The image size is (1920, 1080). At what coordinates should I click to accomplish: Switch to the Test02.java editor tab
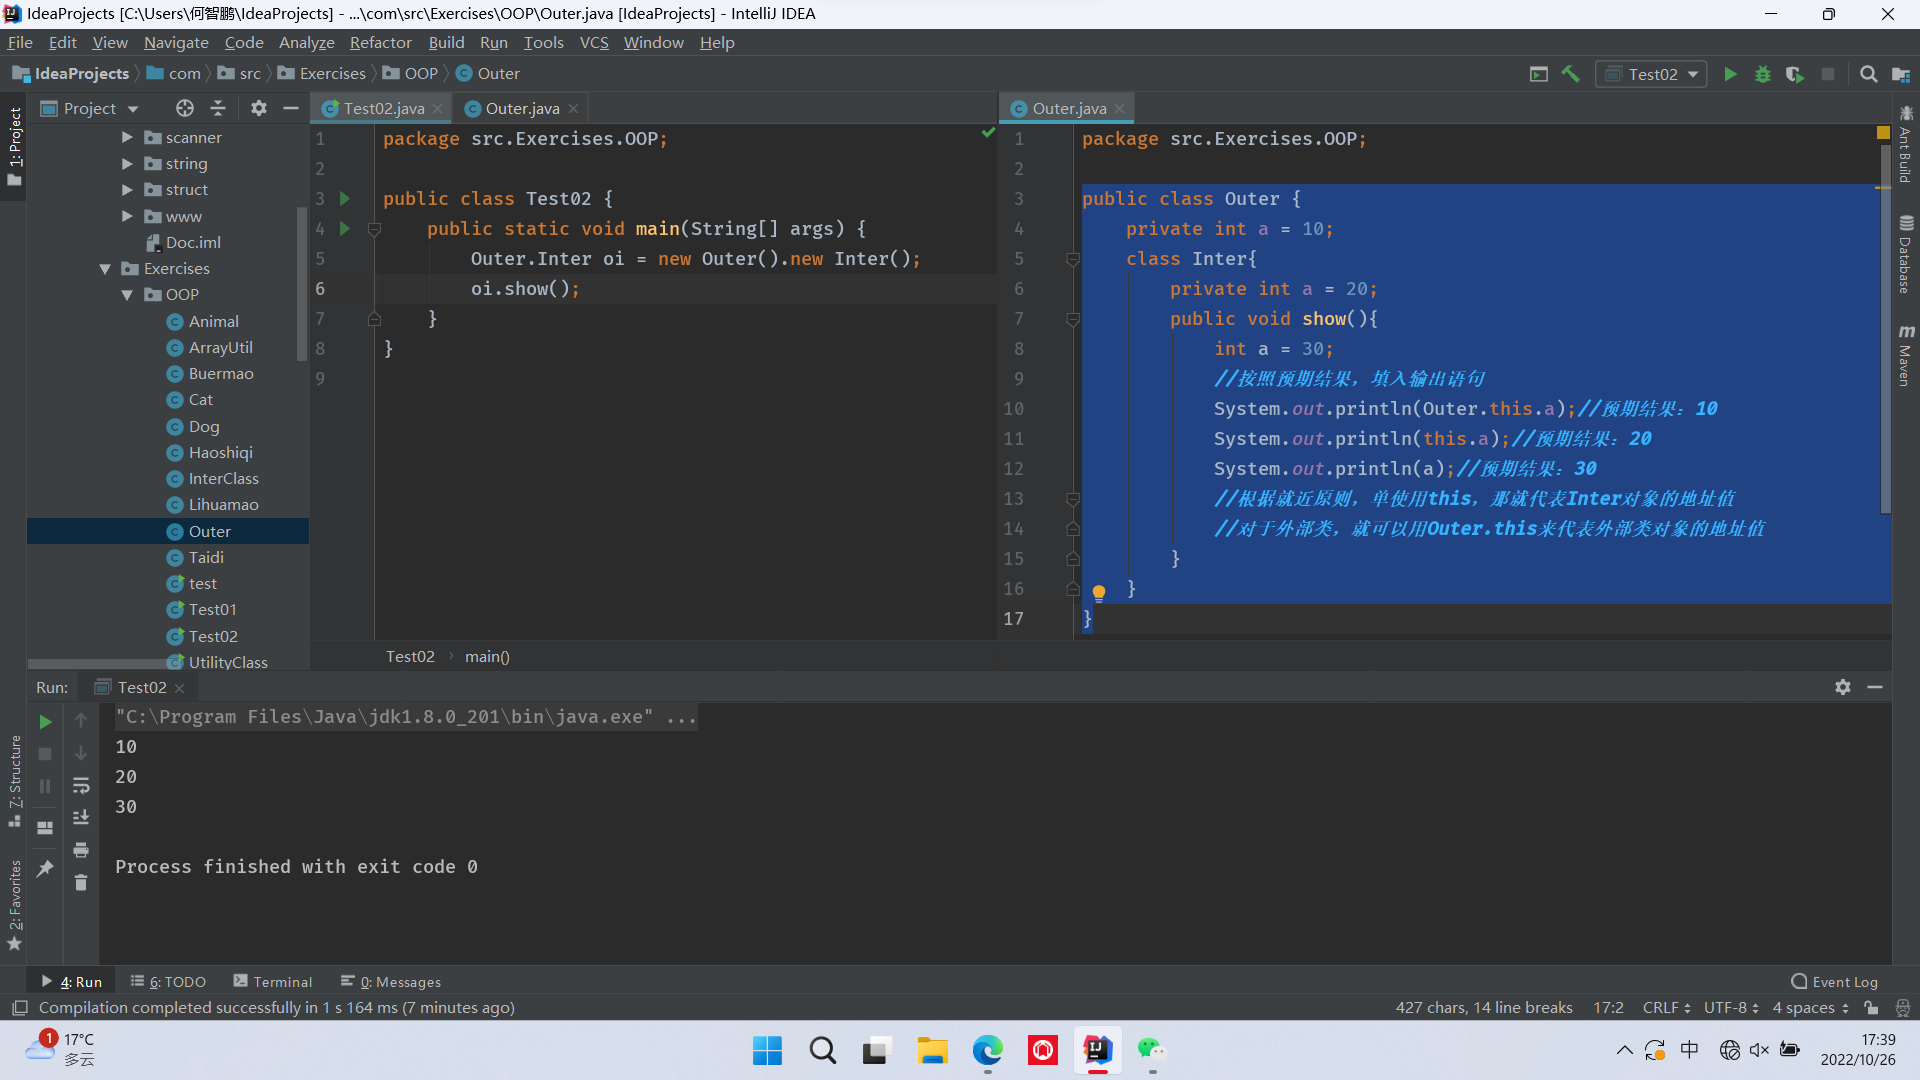point(383,108)
